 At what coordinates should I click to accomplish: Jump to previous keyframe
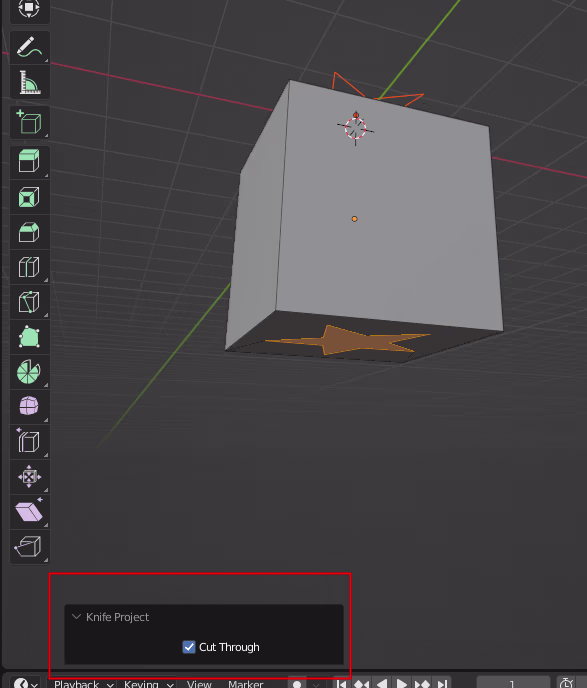(361, 684)
